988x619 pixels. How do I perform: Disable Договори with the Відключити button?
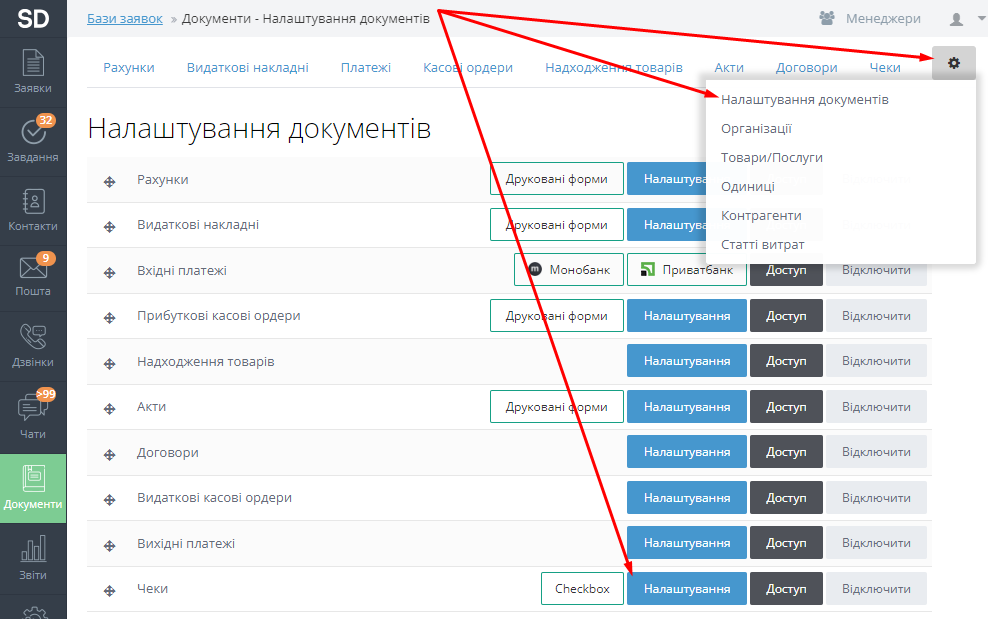(875, 453)
